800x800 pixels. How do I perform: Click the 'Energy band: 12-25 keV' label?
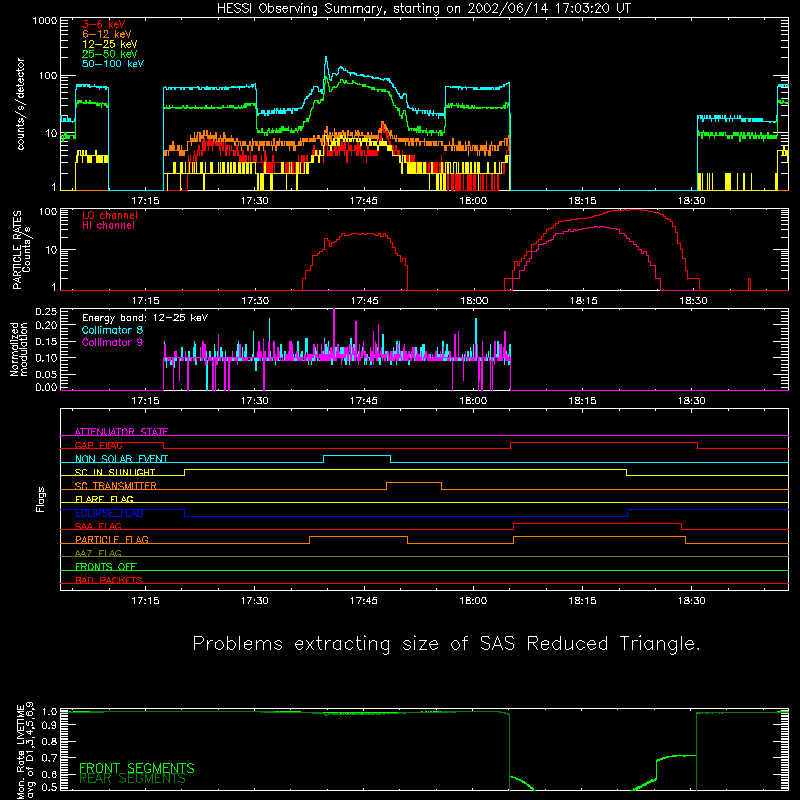tap(145, 318)
